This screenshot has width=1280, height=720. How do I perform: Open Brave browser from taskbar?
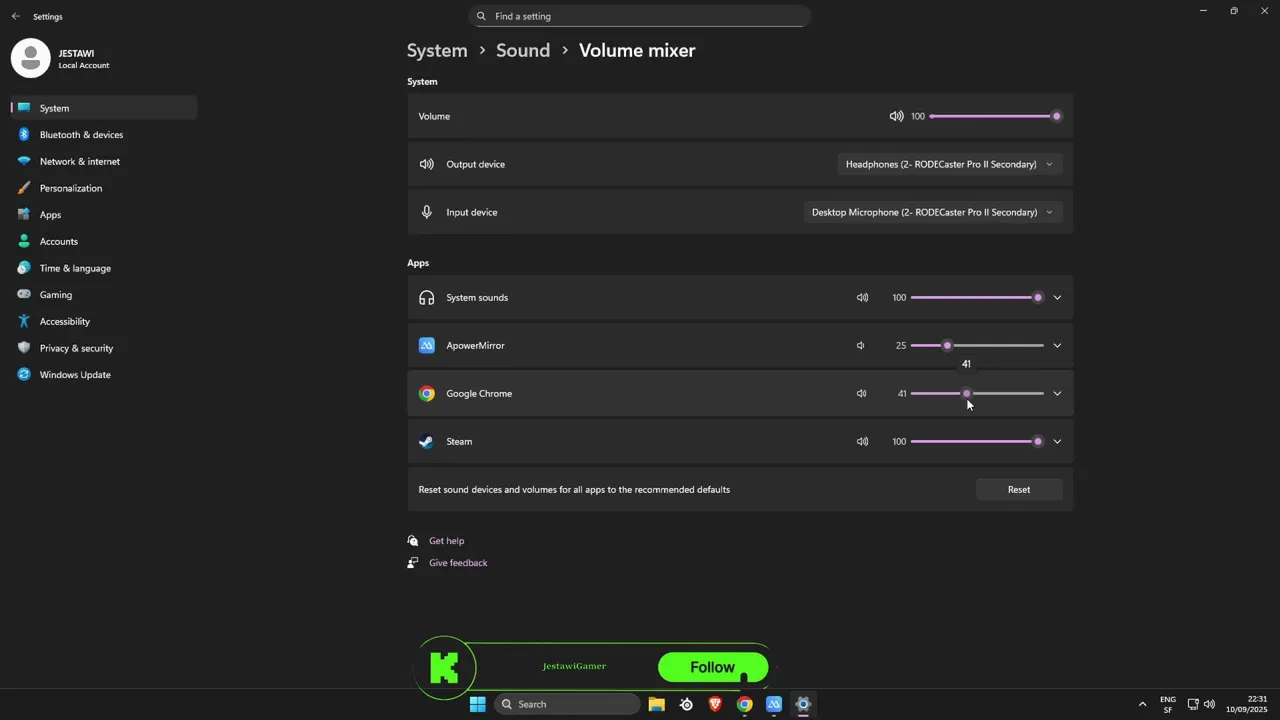[x=715, y=704]
